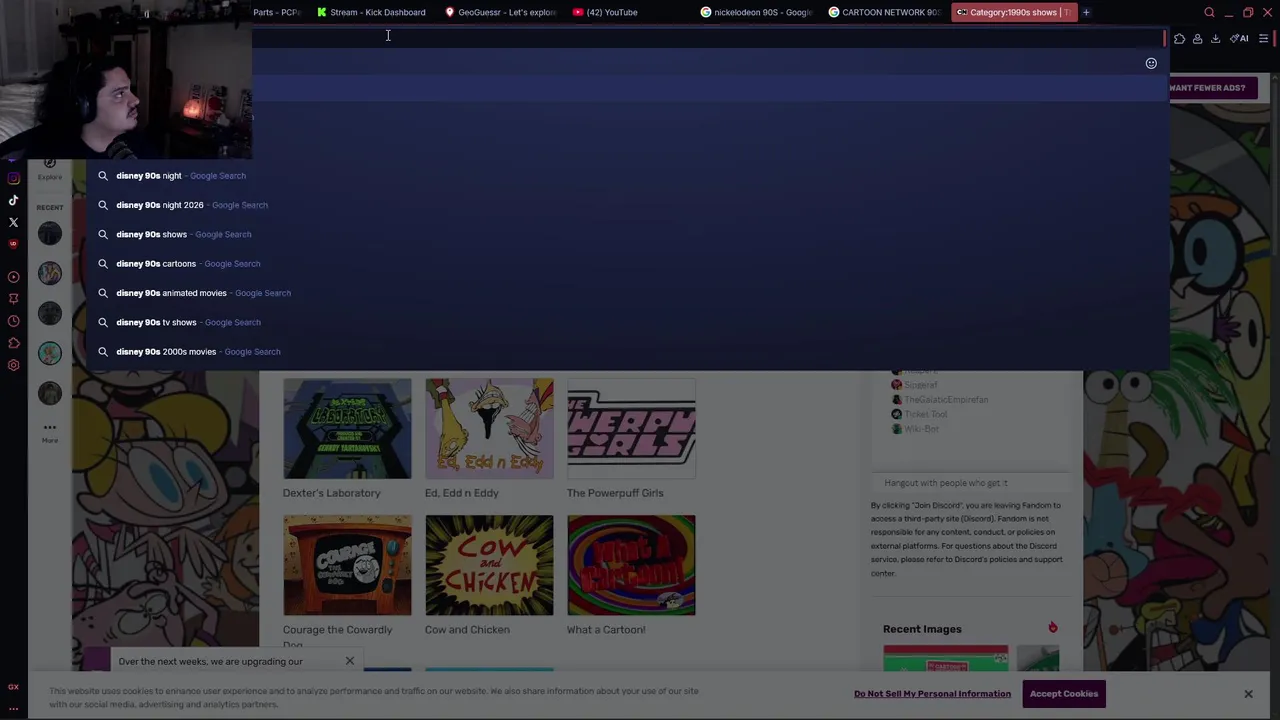Open the Pinboards icon in Opera sidebar
Image resolution: width=1280 pixels, height=720 pixels.
coord(13,298)
